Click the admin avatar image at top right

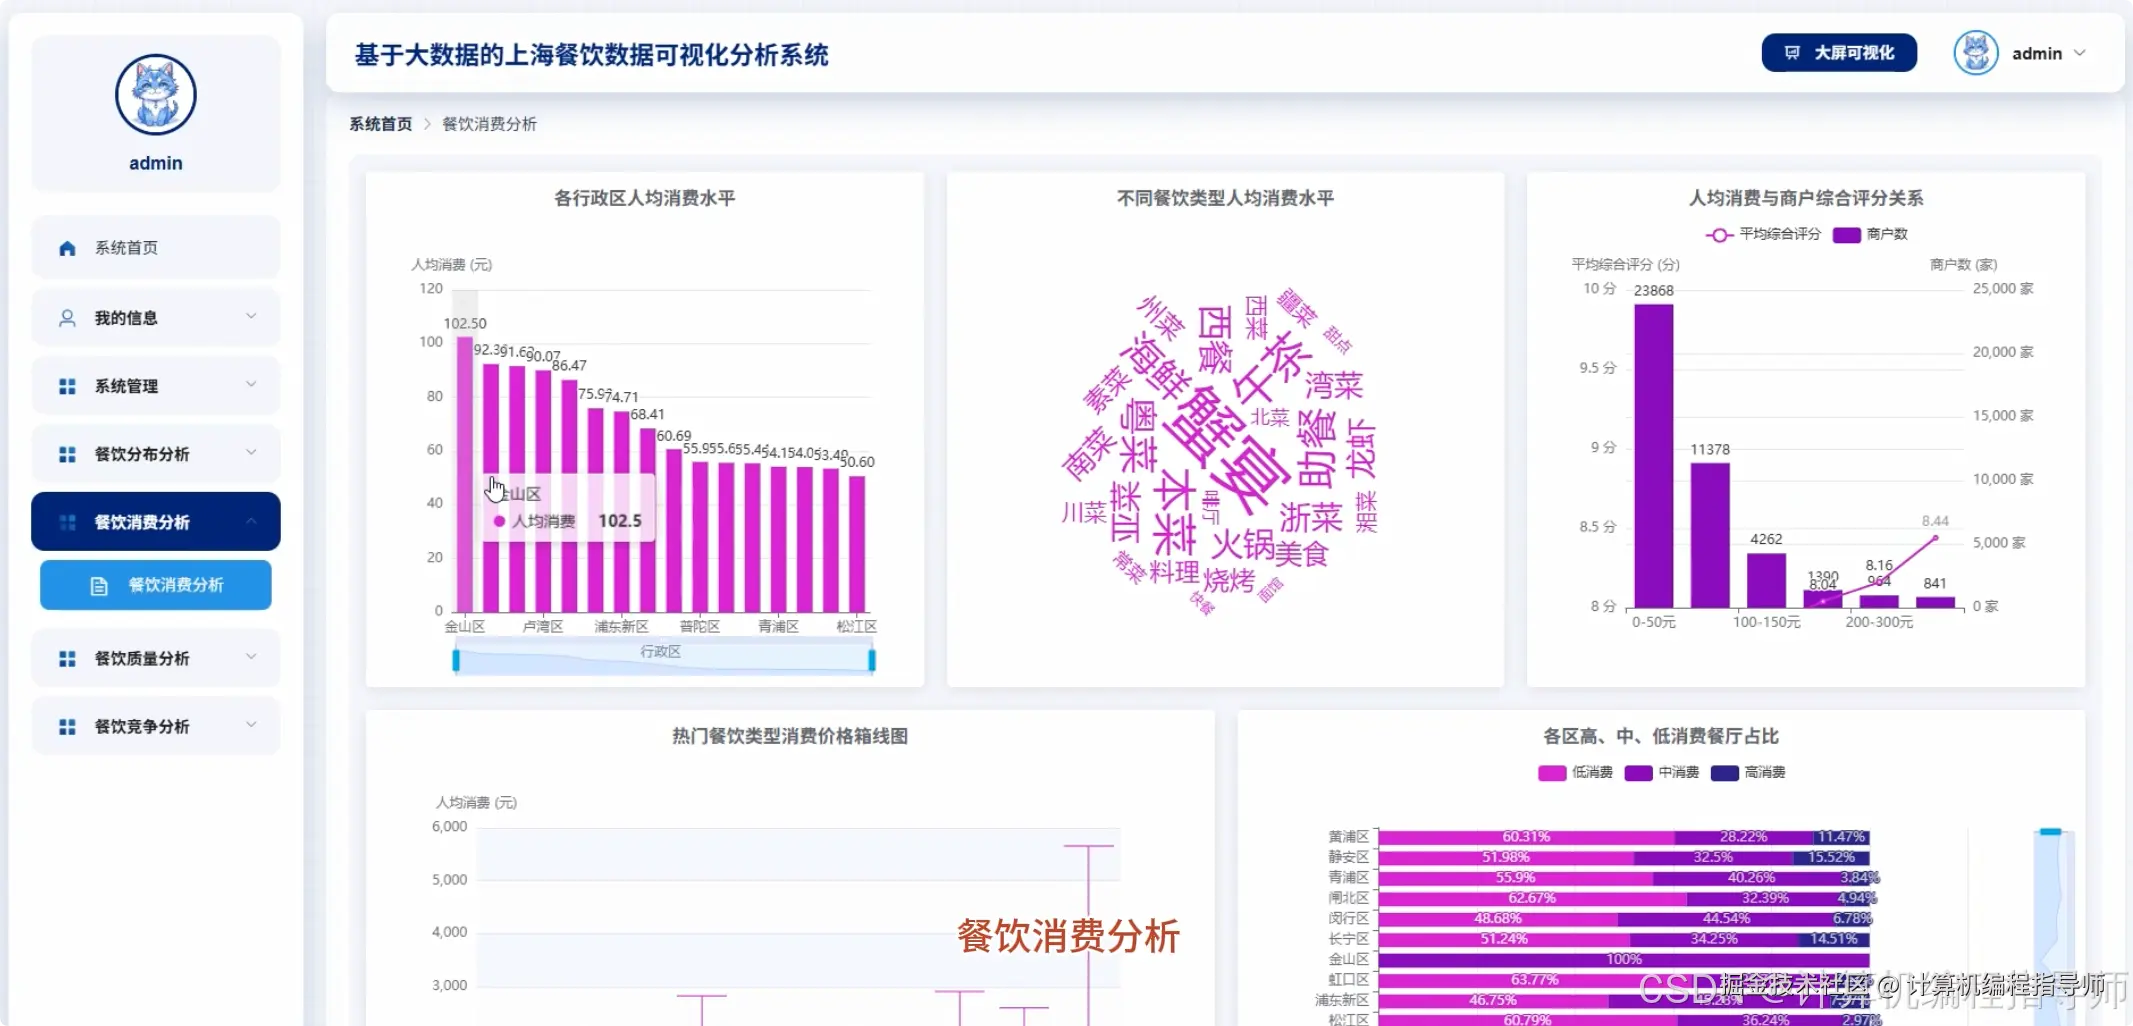point(1975,53)
